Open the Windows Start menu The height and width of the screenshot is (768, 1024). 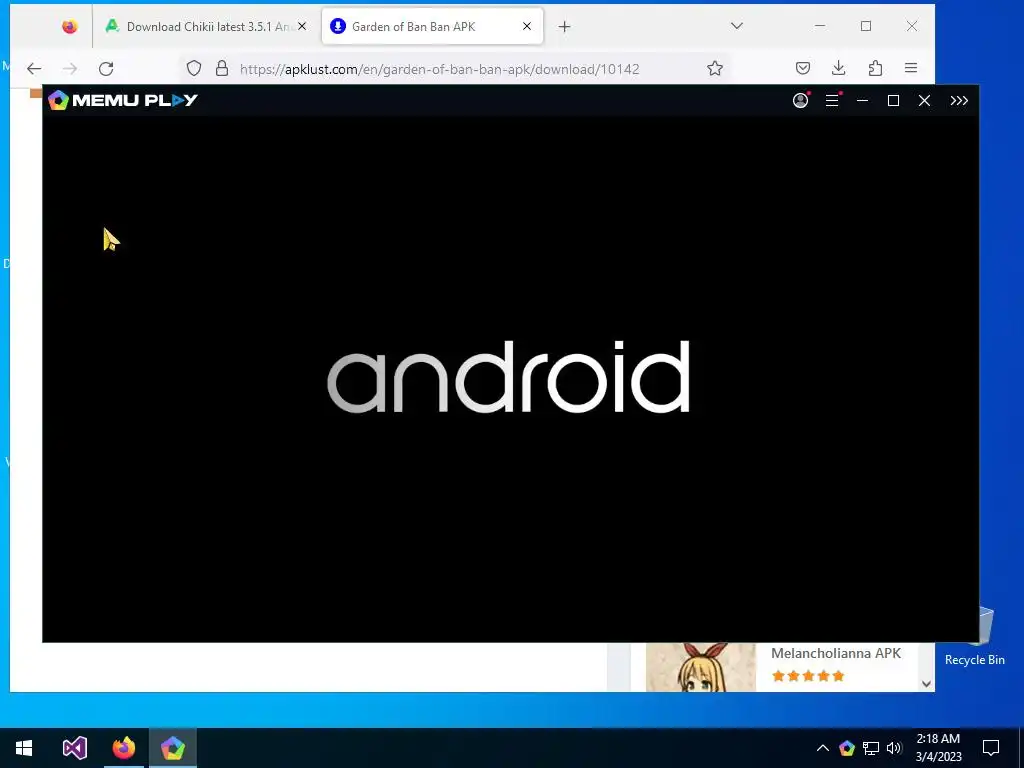(x=24, y=748)
